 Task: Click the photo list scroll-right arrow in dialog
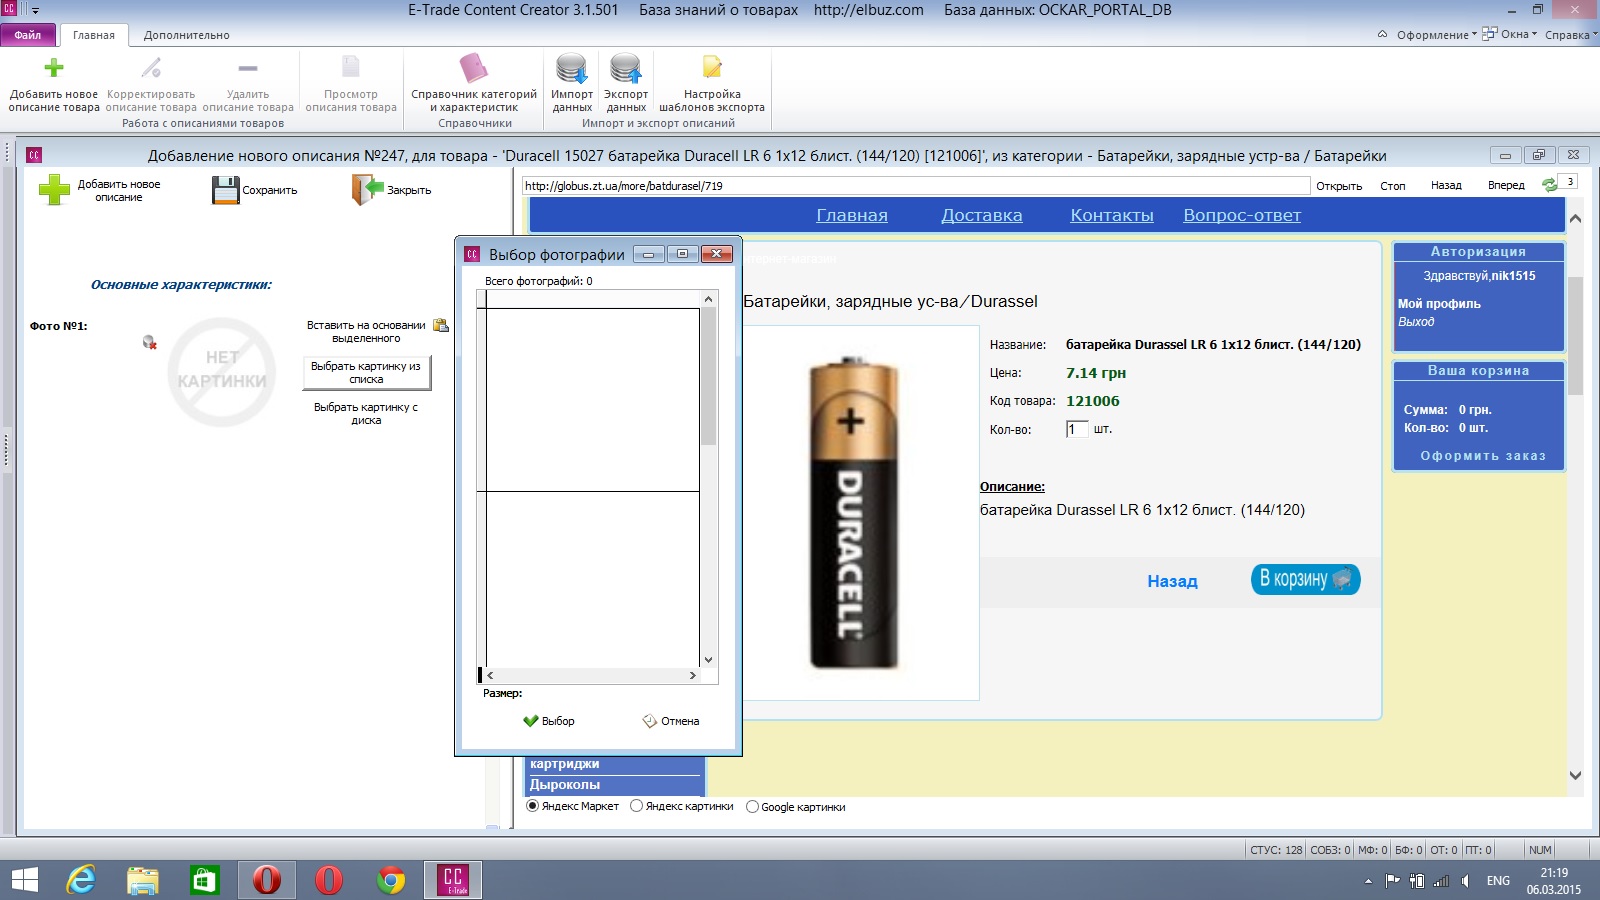point(692,676)
